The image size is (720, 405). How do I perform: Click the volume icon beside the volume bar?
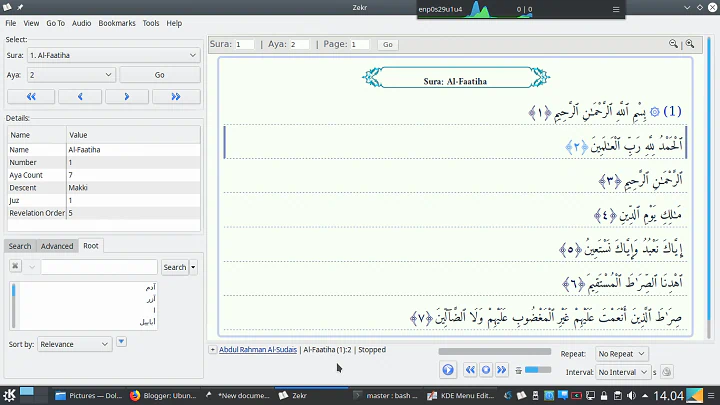tap(518, 371)
